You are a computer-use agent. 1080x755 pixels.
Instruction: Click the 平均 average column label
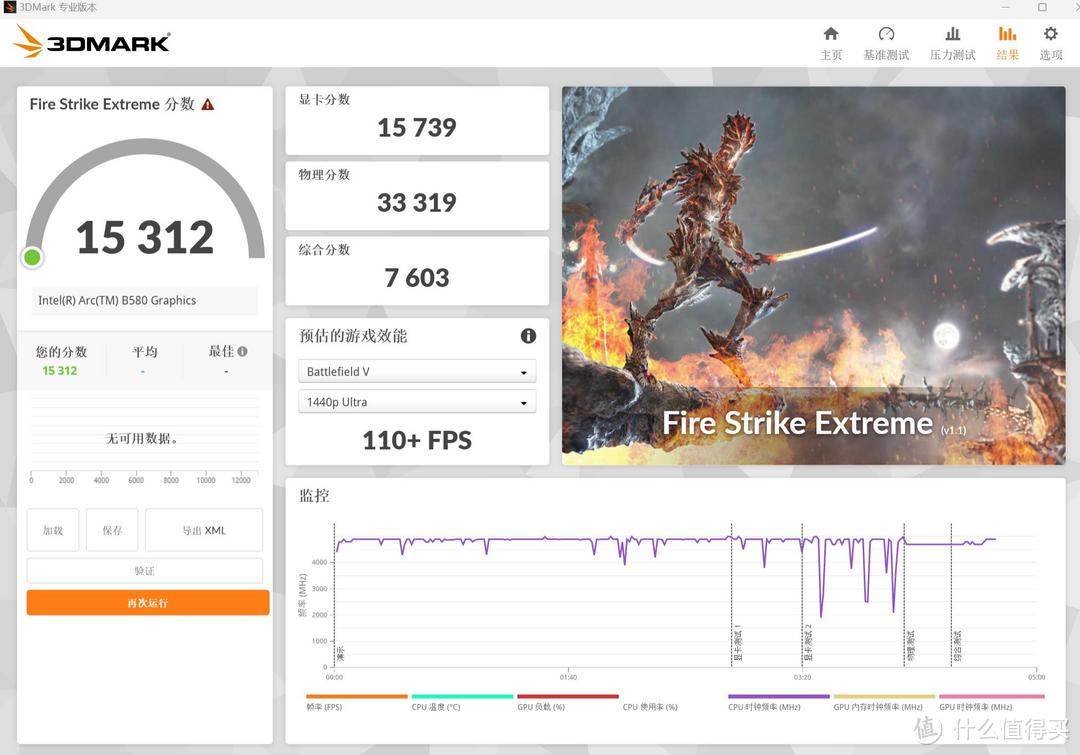coord(145,351)
